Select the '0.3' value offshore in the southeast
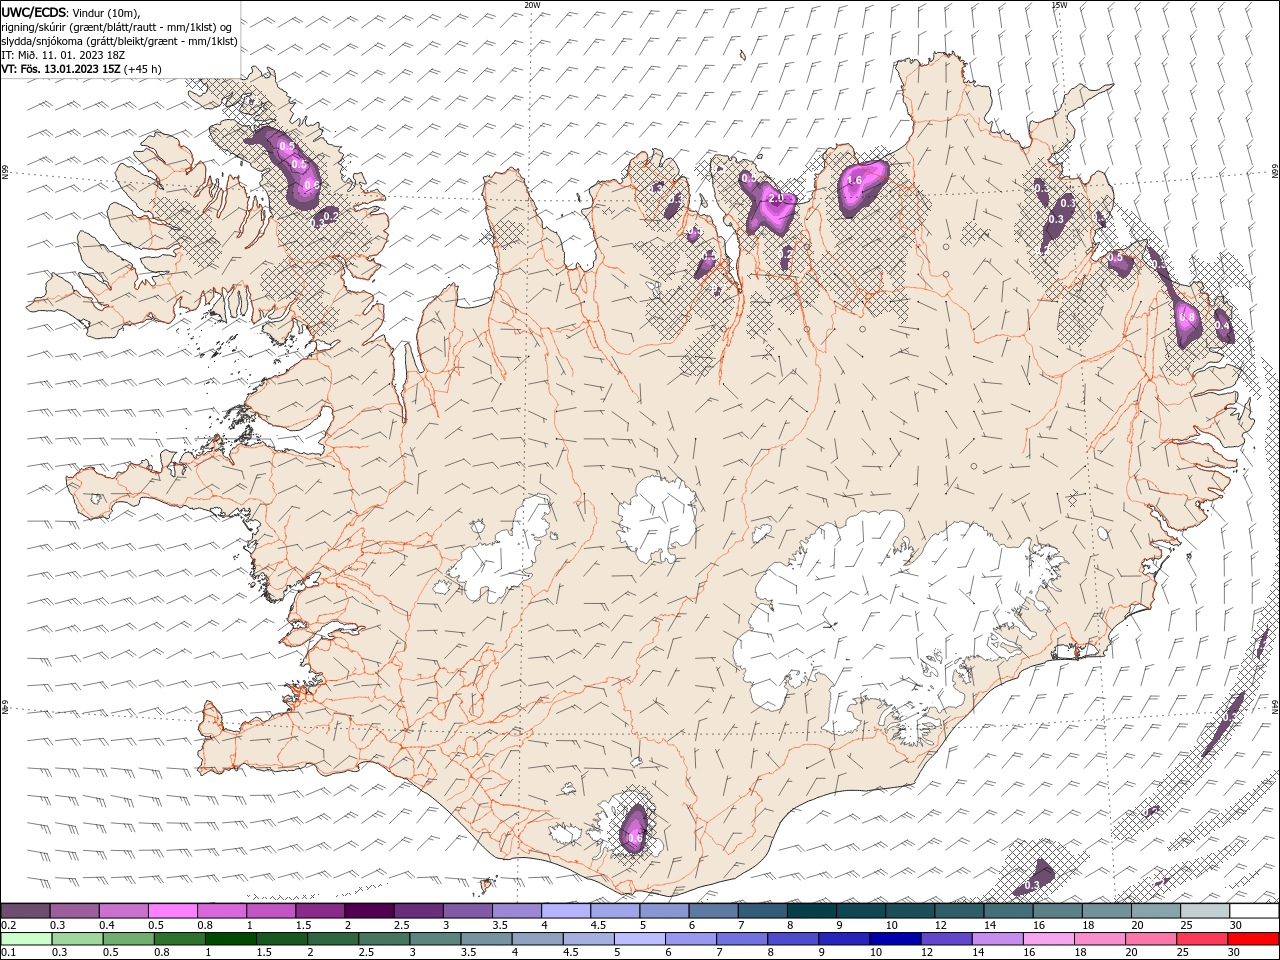Image resolution: width=1280 pixels, height=960 pixels. click(1033, 886)
